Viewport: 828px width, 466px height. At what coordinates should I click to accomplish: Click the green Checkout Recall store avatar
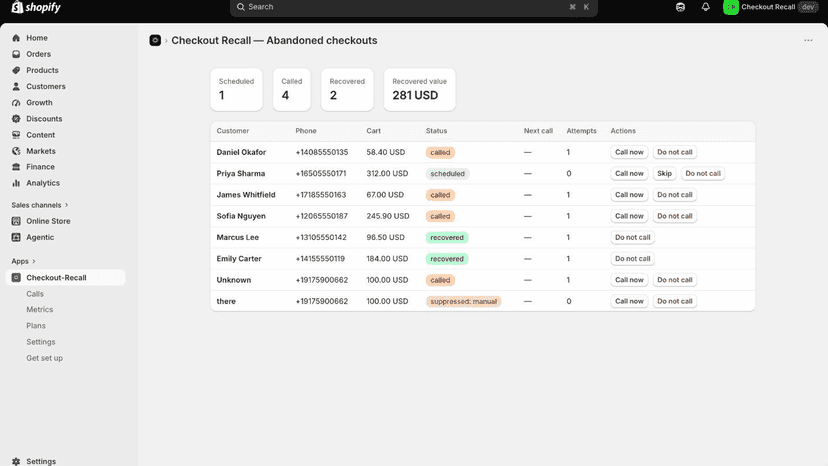click(731, 7)
